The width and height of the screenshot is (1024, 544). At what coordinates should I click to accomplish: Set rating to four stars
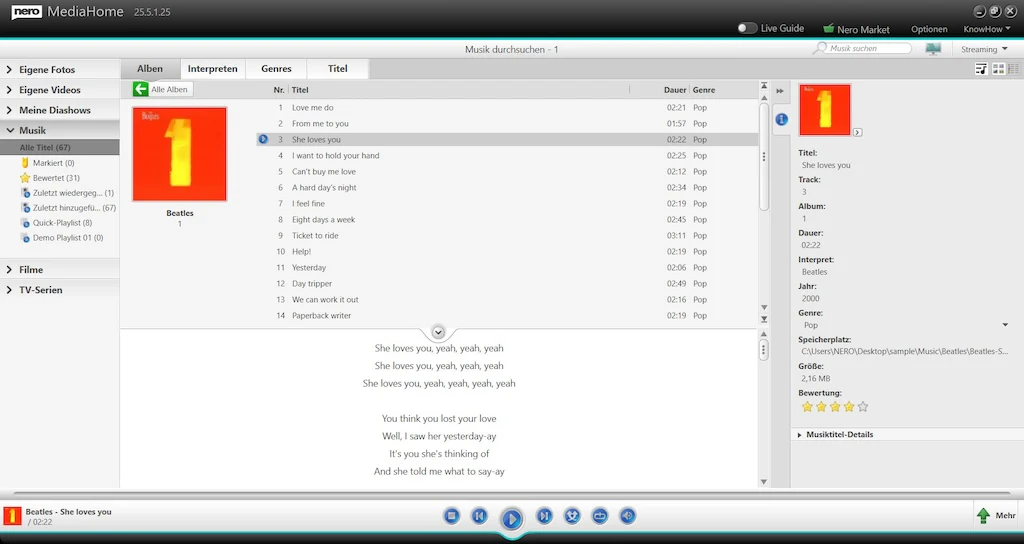coord(848,407)
